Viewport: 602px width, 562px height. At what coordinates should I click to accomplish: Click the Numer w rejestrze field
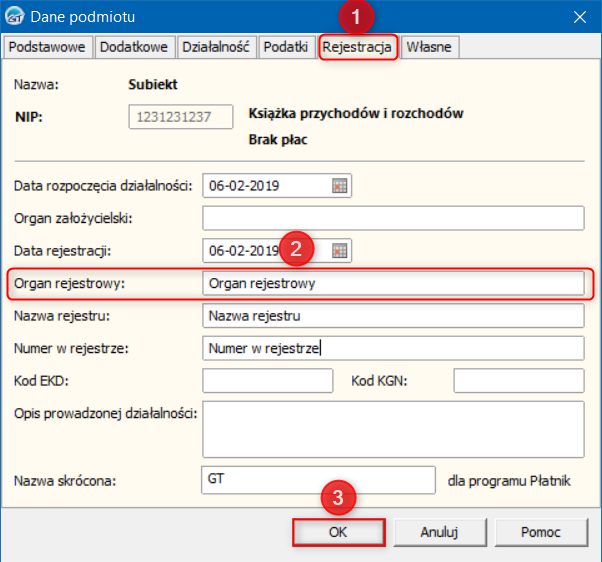pyautogui.click(x=394, y=348)
